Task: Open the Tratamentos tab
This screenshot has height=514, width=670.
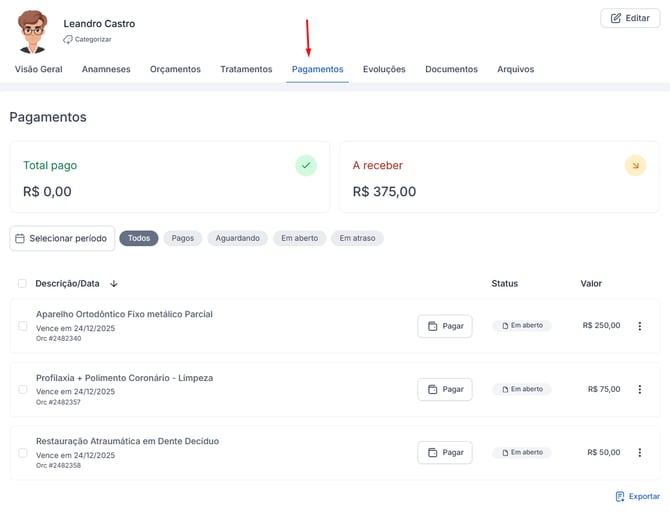Action: coord(246,69)
